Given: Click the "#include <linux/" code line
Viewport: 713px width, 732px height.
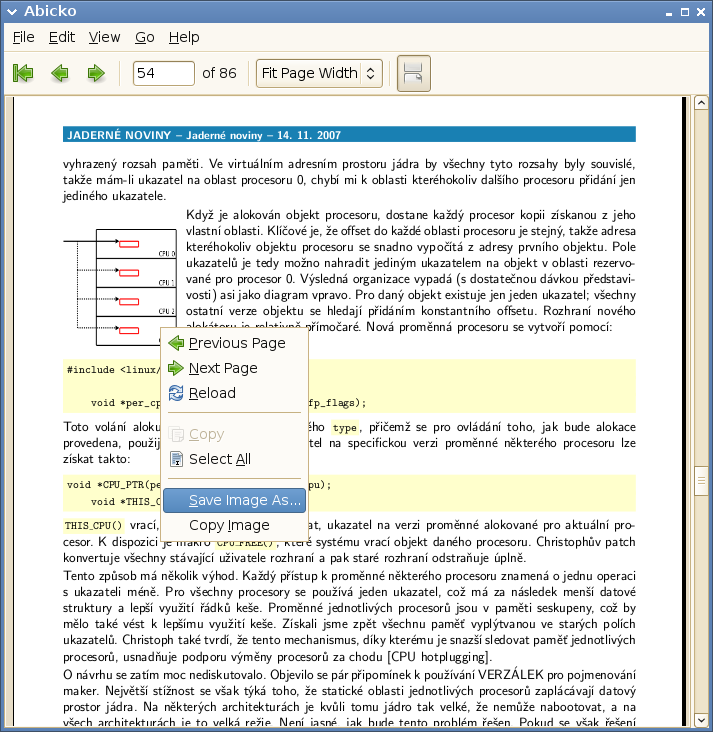Looking at the screenshot, I should click(113, 370).
